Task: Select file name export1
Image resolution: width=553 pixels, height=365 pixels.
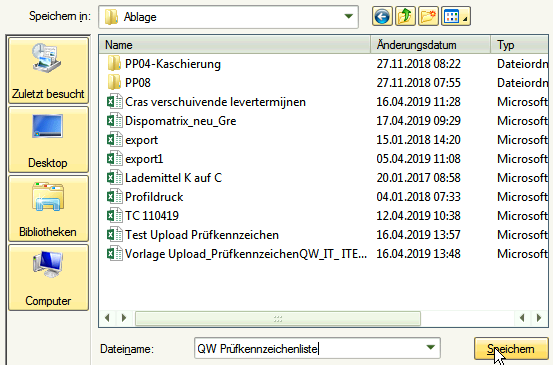Action: point(144,159)
